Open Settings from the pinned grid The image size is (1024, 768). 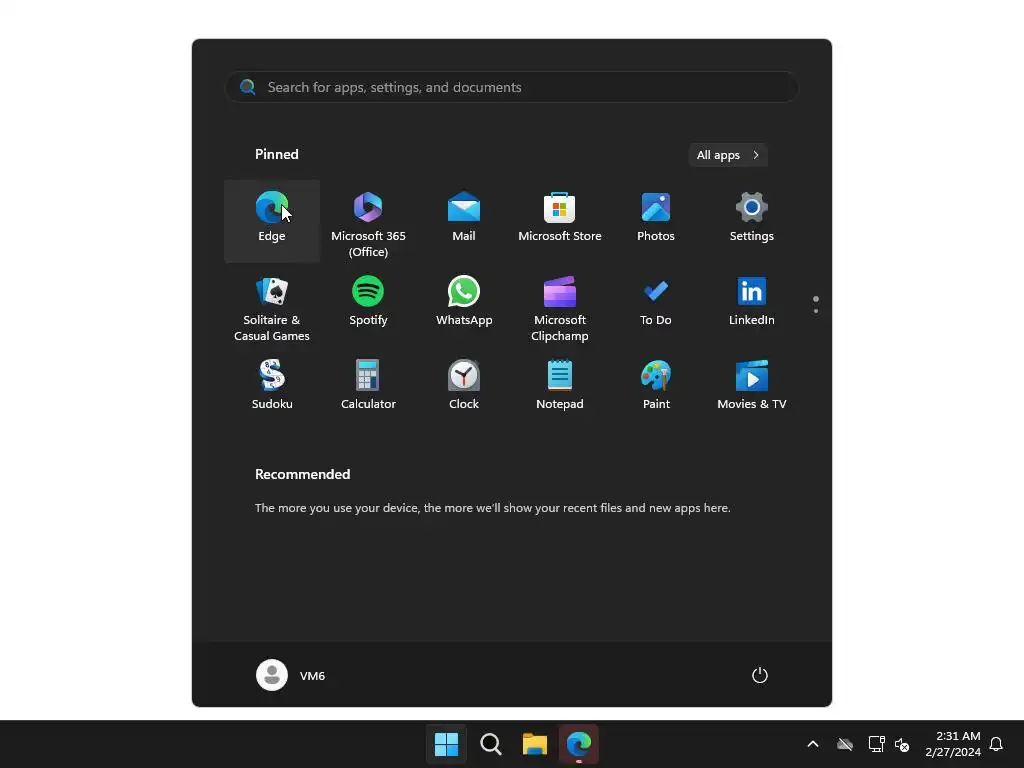[752, 221]
